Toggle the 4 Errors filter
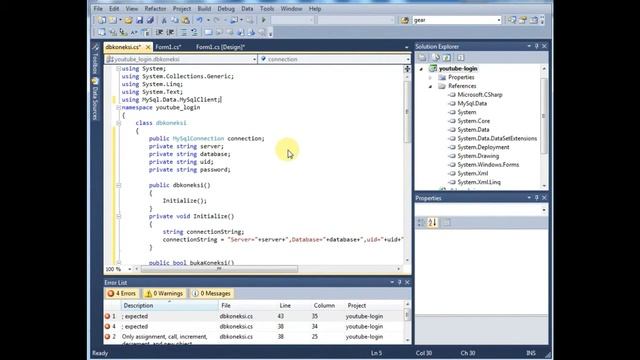 (122, 293)
